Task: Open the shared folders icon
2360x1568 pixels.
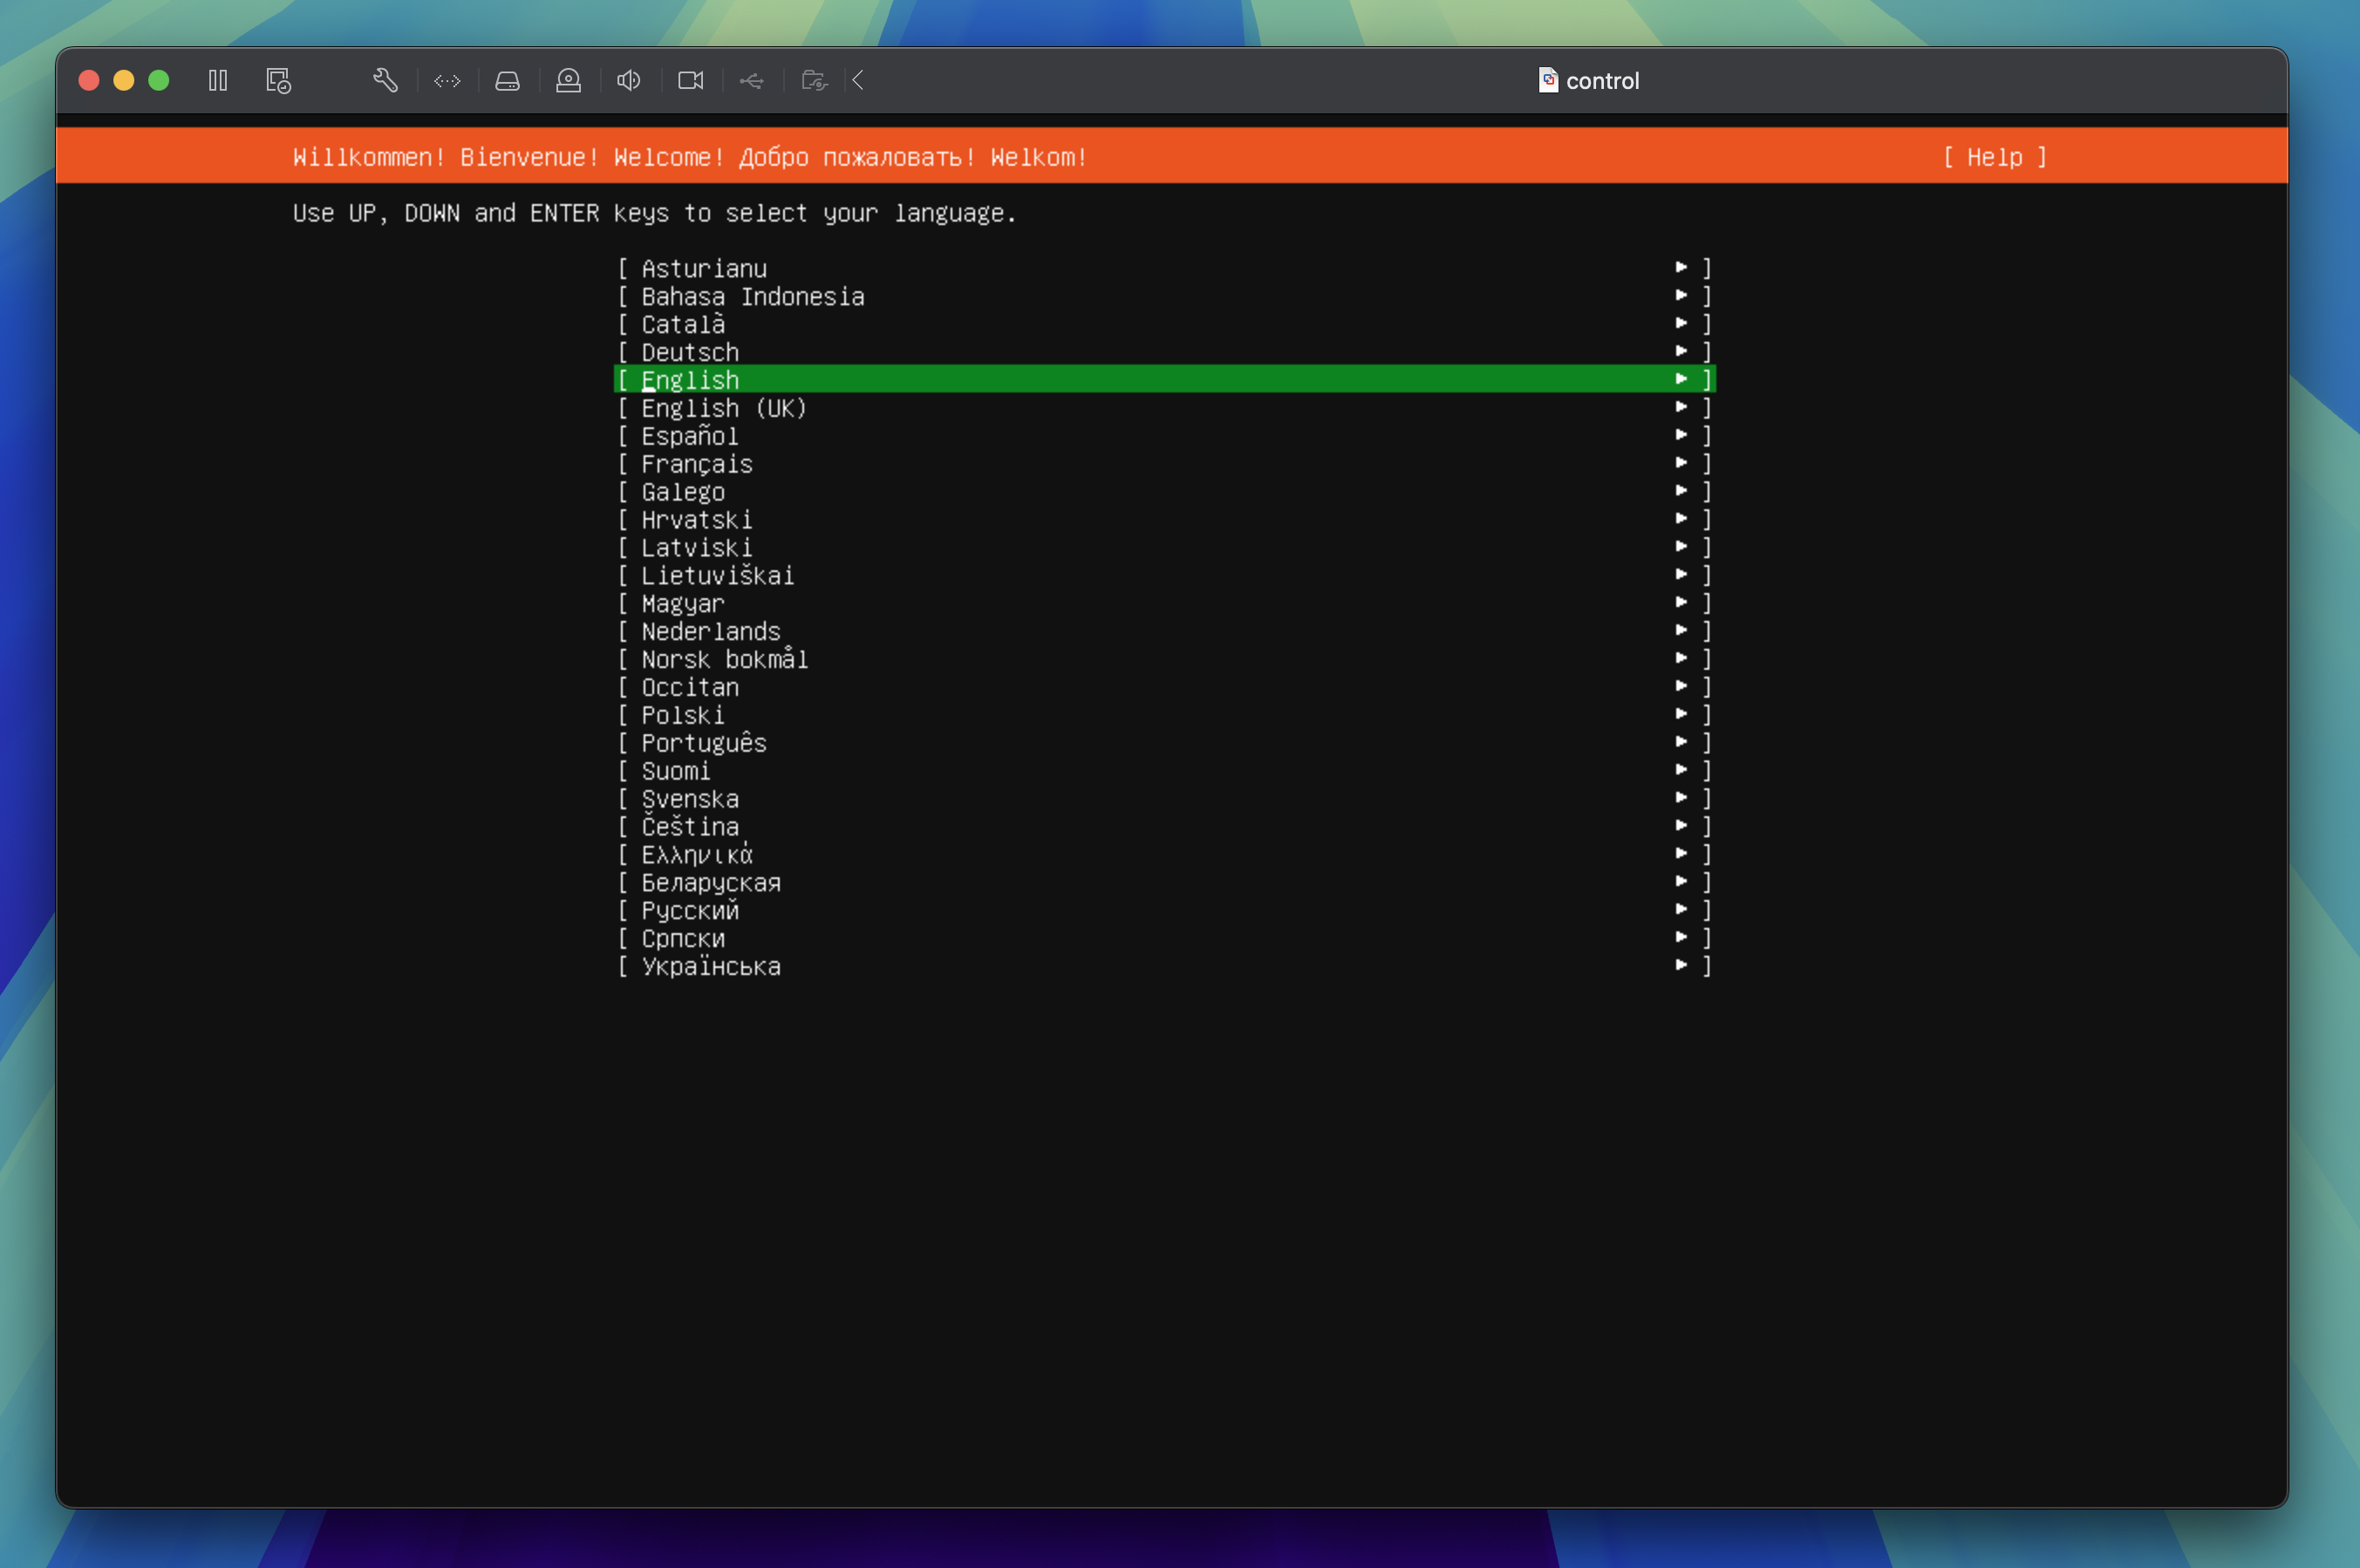Action: pyautogui.click(x=814, y=80)
